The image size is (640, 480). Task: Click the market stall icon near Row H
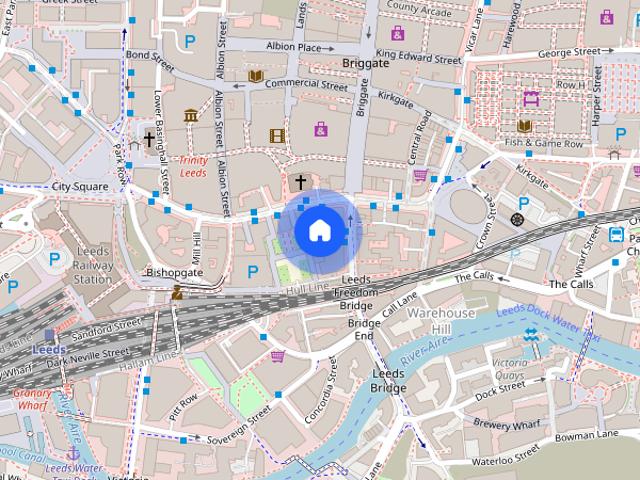click(531, 98)
